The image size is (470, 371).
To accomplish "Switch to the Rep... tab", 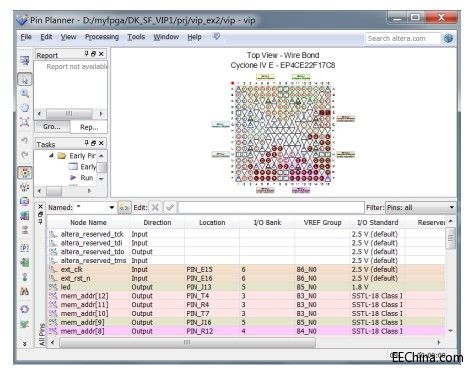I will tap(89, 127).
